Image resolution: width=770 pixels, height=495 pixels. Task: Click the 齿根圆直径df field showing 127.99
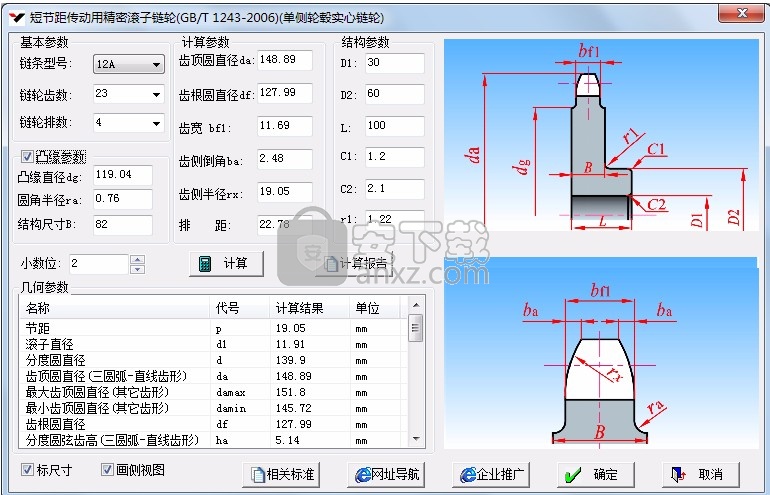point(285,93)
